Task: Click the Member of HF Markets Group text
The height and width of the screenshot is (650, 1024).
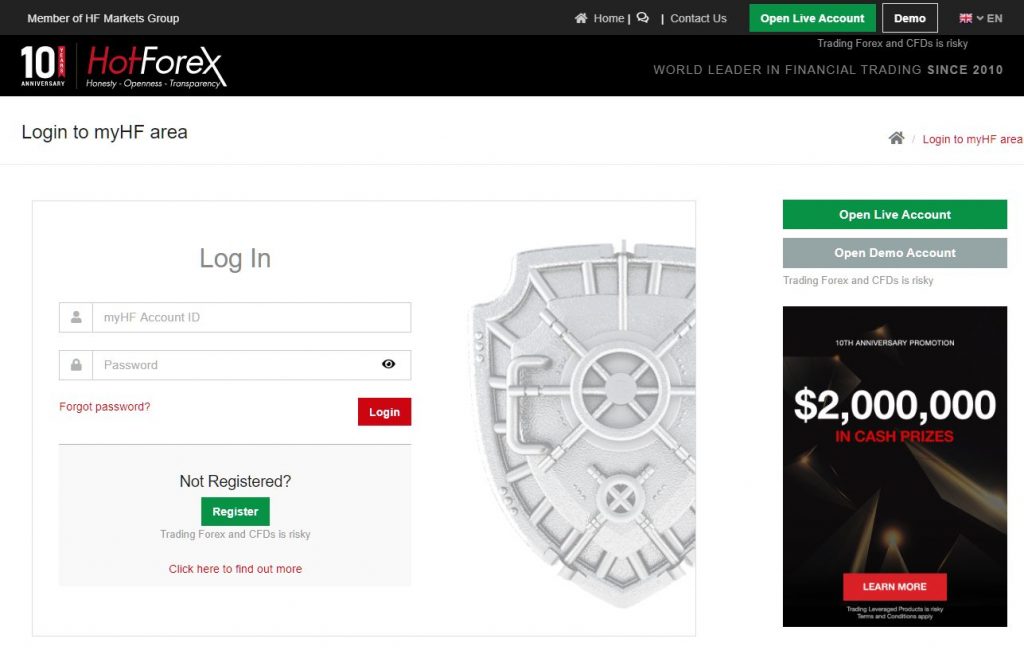Action: (x=103, y=18)
